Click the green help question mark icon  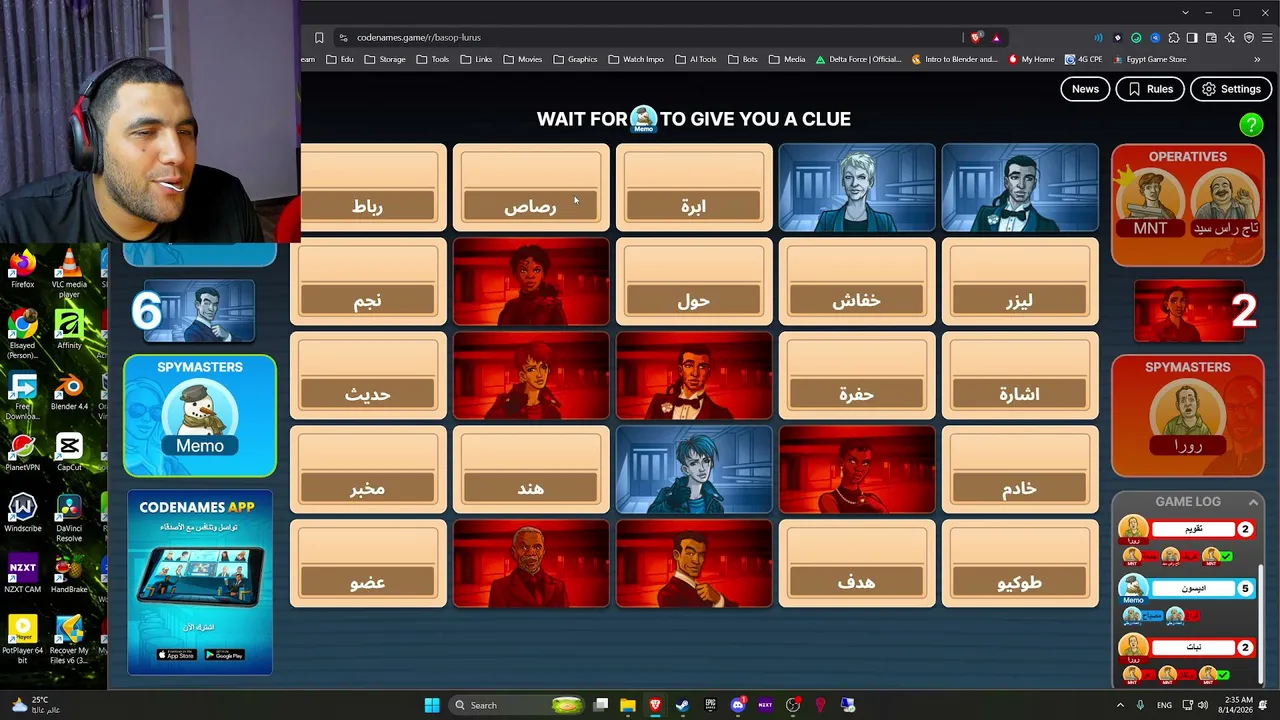pos(1251,125)
